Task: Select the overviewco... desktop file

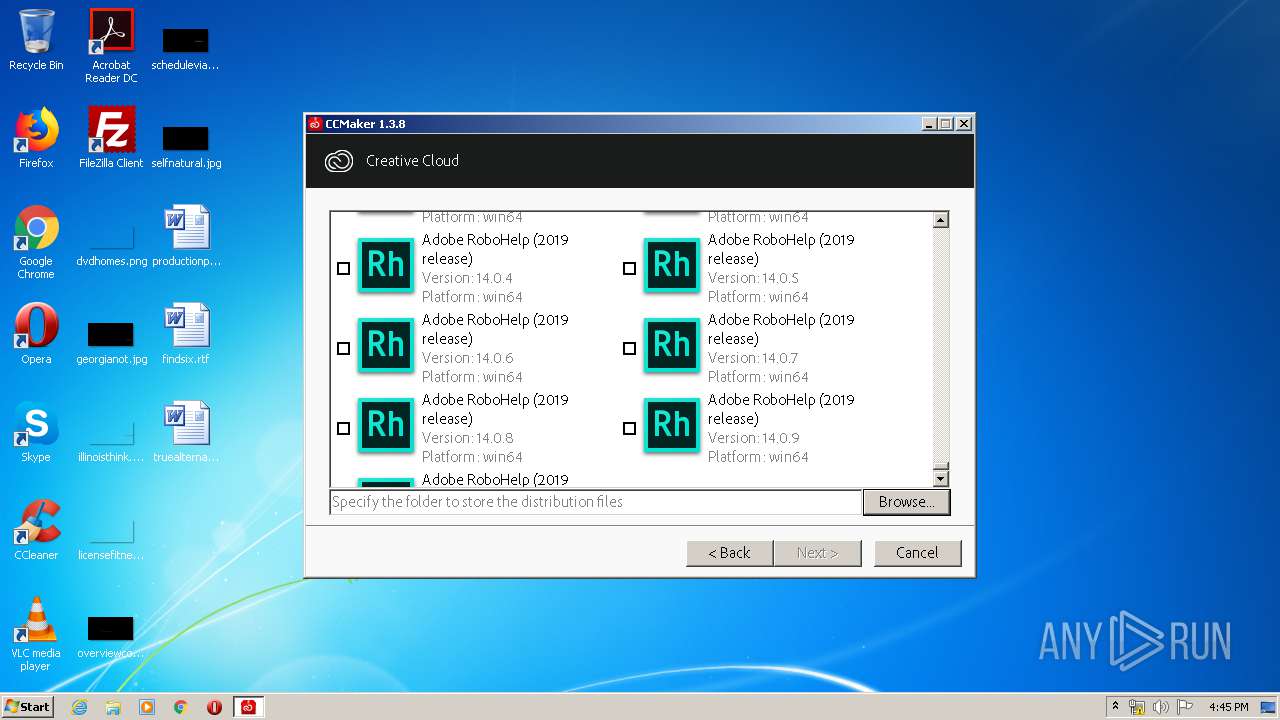Action: point(111,636)
